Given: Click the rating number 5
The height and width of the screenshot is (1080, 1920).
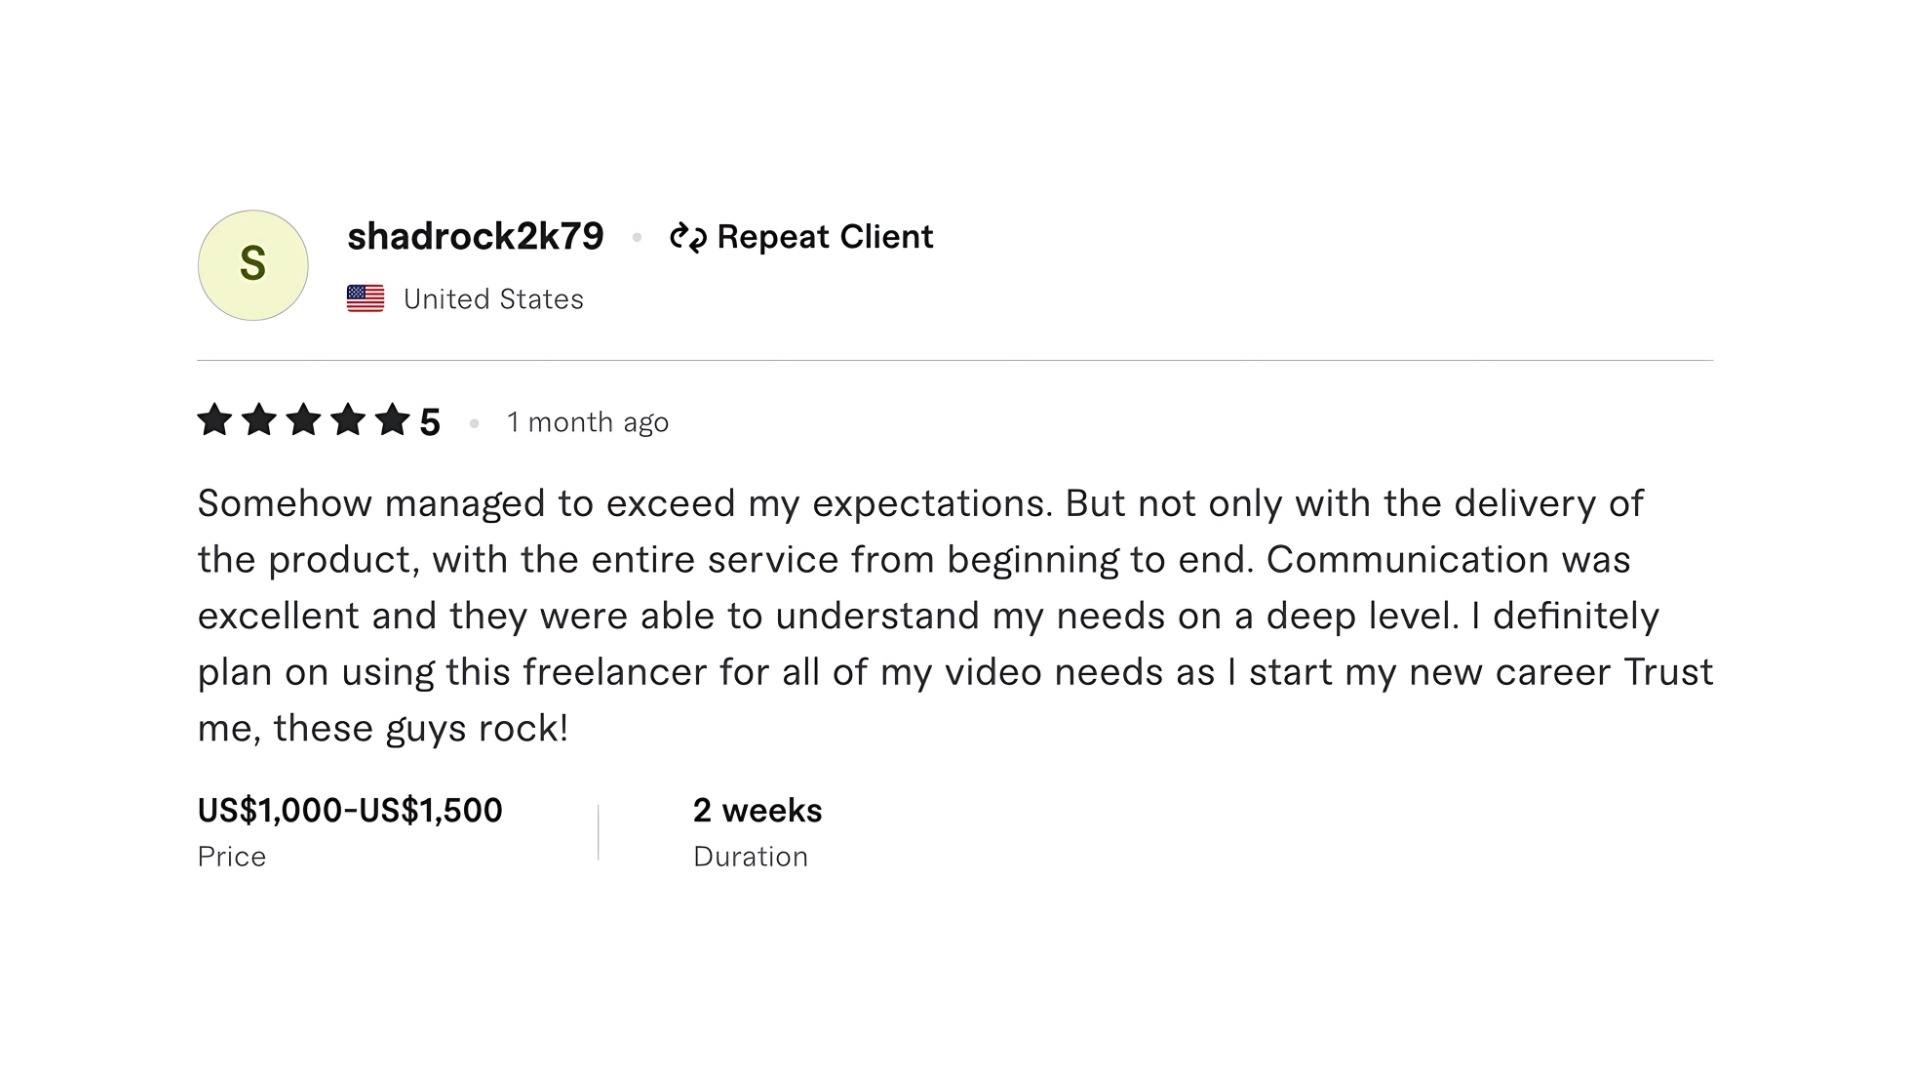Looking at the screenshot, I should click(x=430, y=422).
